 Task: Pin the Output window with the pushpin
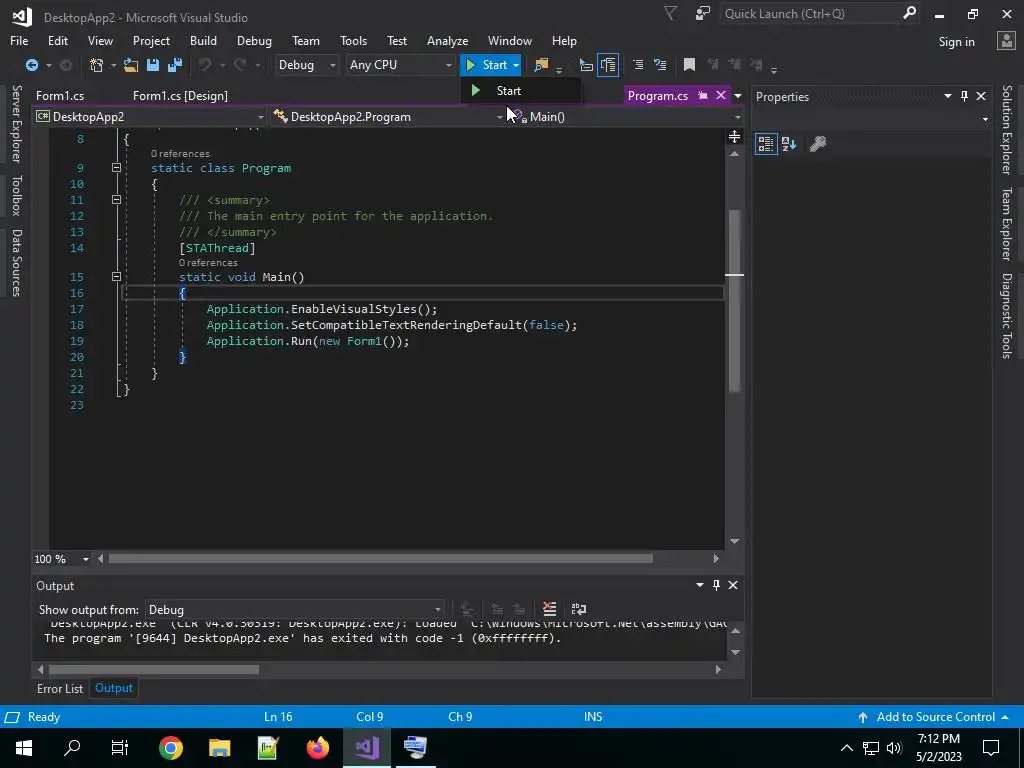coord(716,585)
